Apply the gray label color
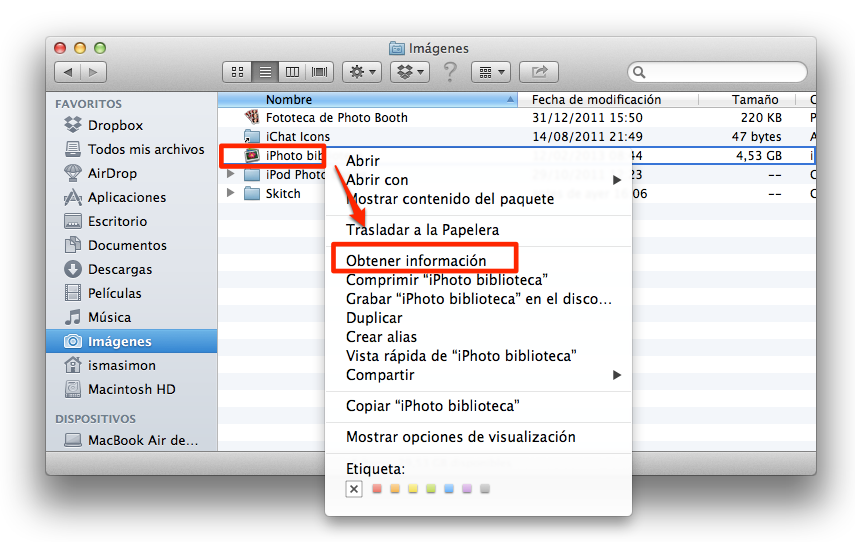Image resolution: width=855 pixels, height=542 pixels. (x=485, y=489)
